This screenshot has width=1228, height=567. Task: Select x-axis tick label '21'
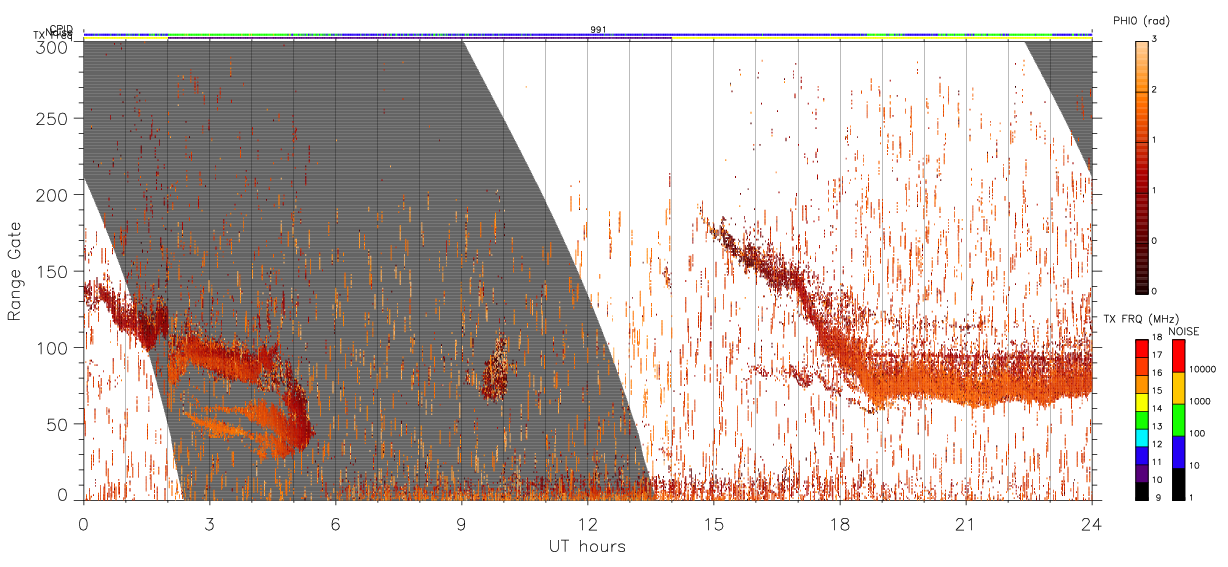(965, 524)
